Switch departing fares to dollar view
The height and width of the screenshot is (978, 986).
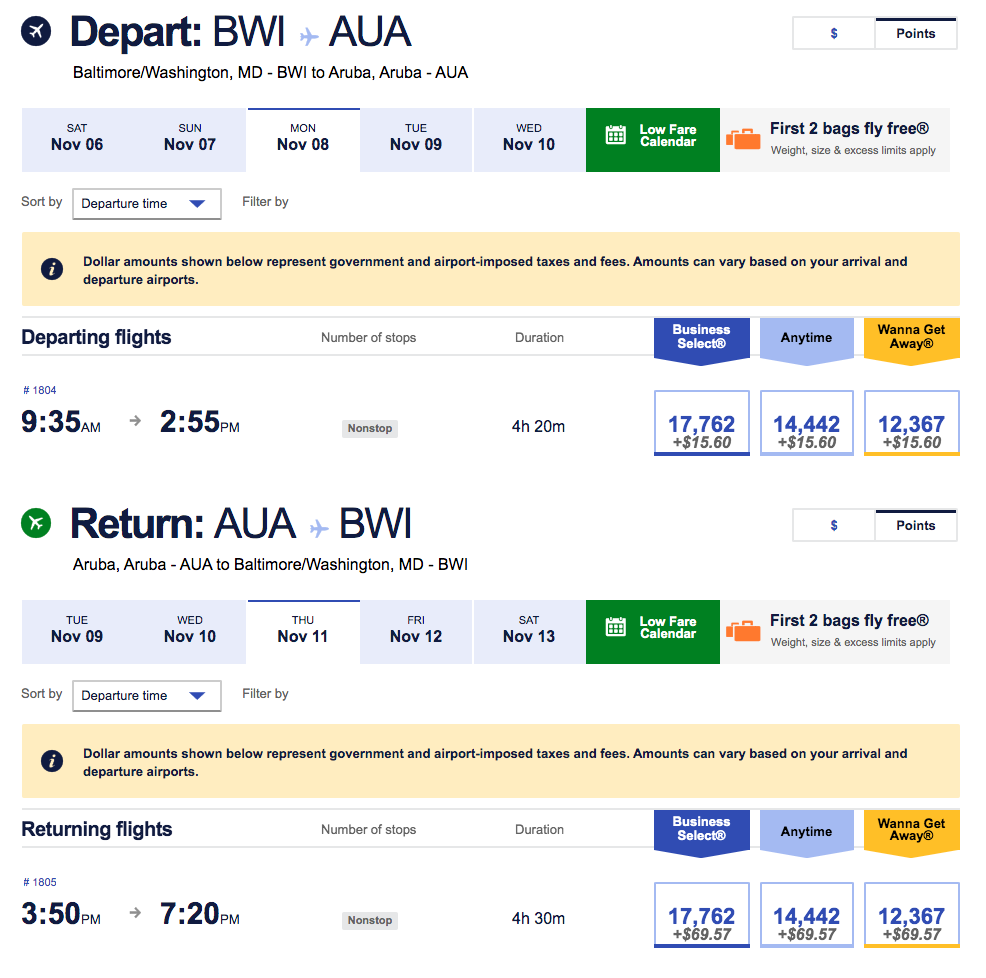point(833,33)
